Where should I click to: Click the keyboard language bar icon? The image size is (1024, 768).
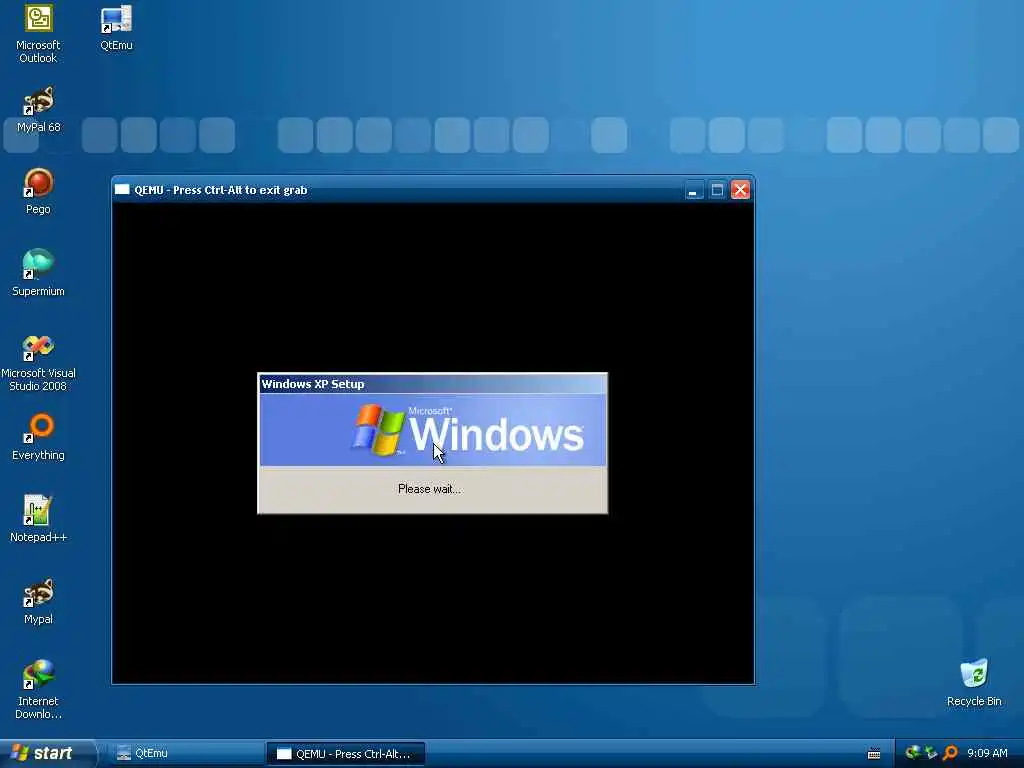point(874,754)
